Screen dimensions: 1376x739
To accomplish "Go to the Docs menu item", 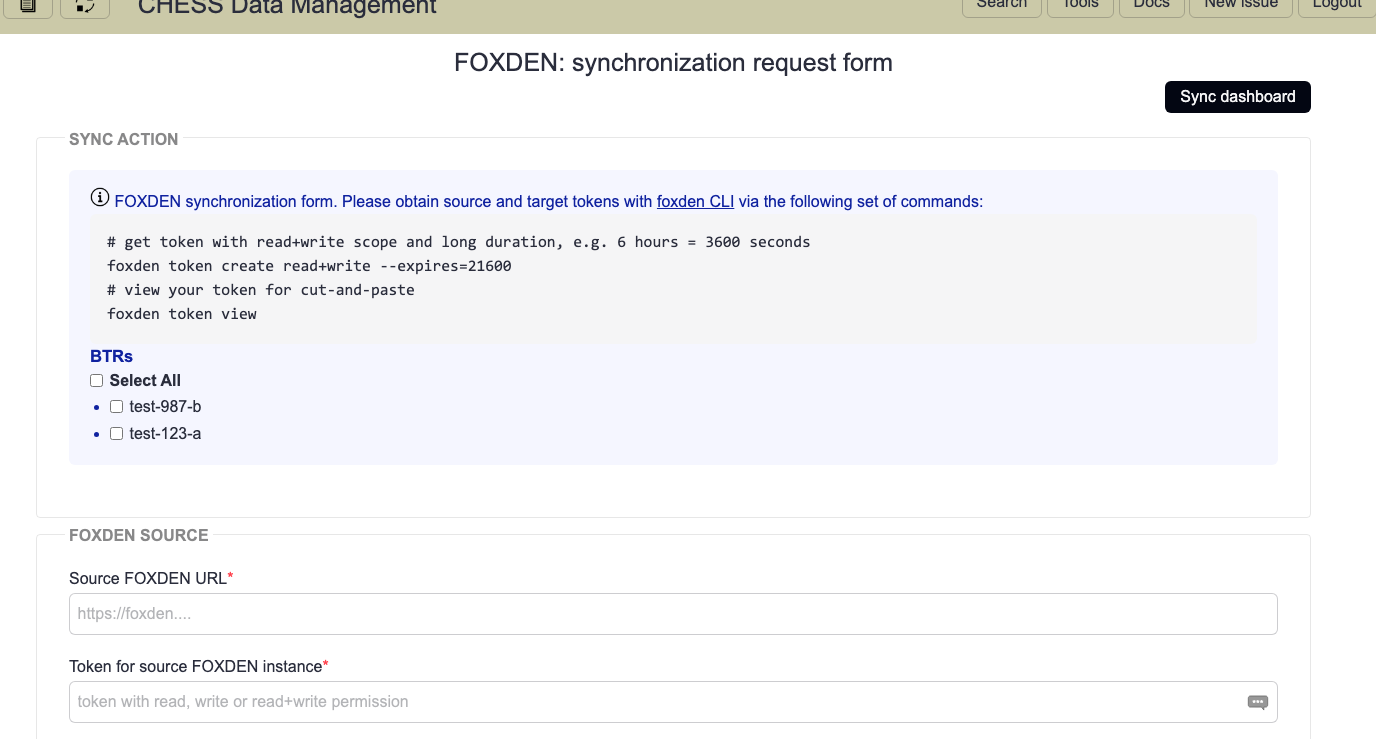I will click(x=1151, y=6).
